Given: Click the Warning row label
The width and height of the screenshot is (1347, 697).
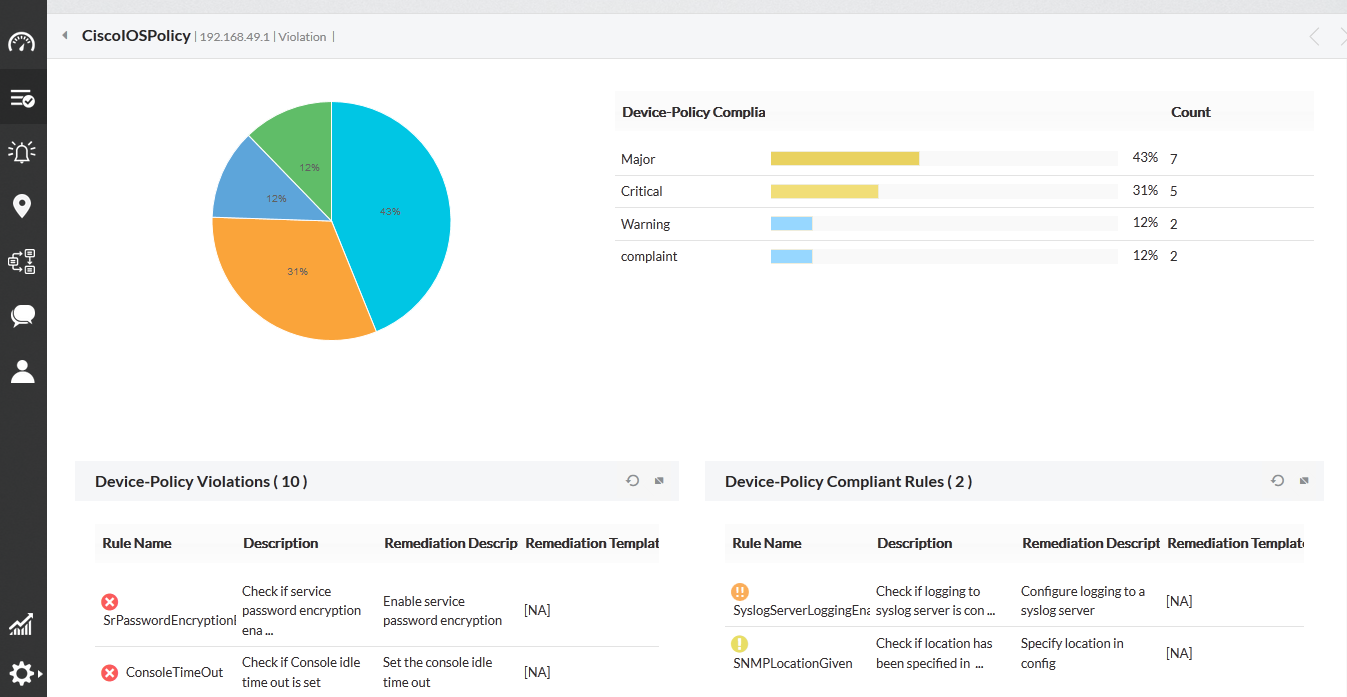Looking at the screenshot, I should (x=646, y=224).
